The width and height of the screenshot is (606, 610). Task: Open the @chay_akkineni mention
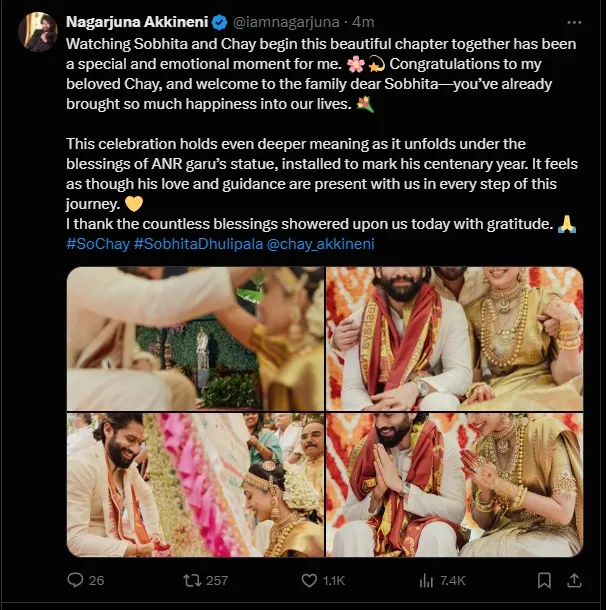(321, 244)
